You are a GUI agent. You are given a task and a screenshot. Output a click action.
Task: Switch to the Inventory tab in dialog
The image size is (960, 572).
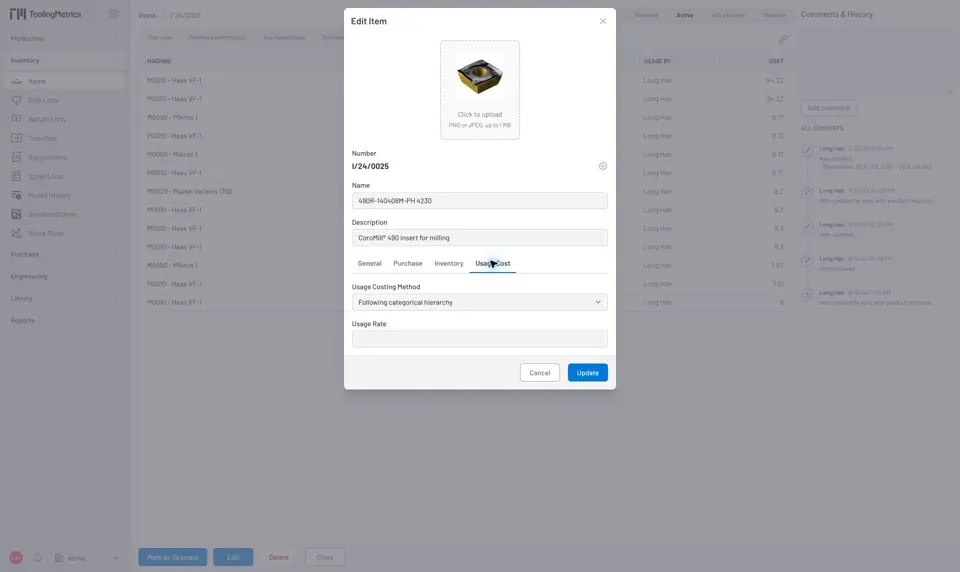point(449,263)
